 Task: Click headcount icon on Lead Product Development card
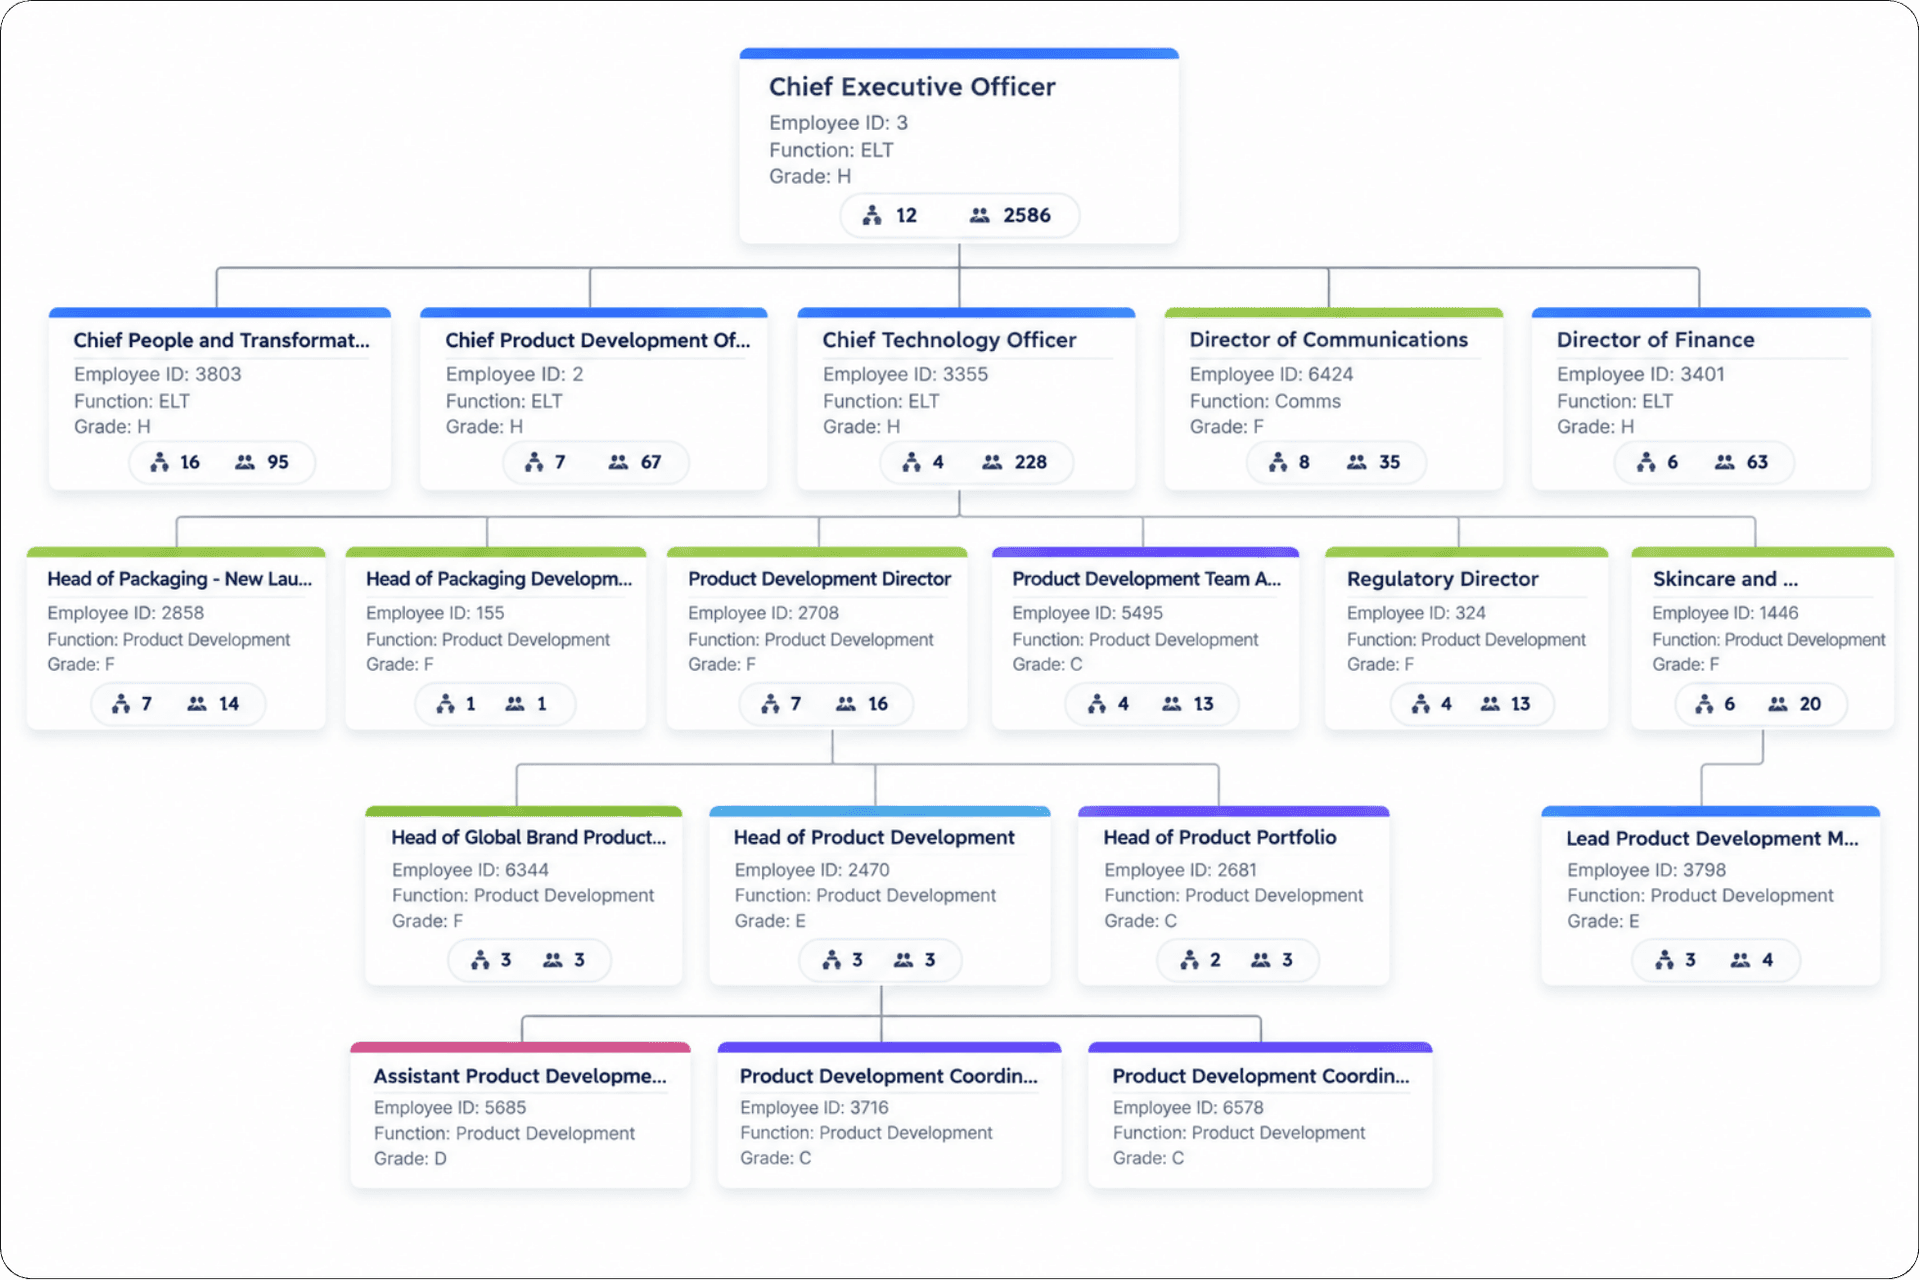[1741, 960]
